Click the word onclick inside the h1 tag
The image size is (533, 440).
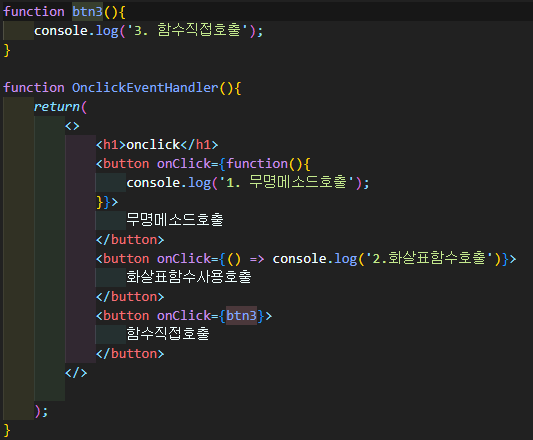coord(153,145)
